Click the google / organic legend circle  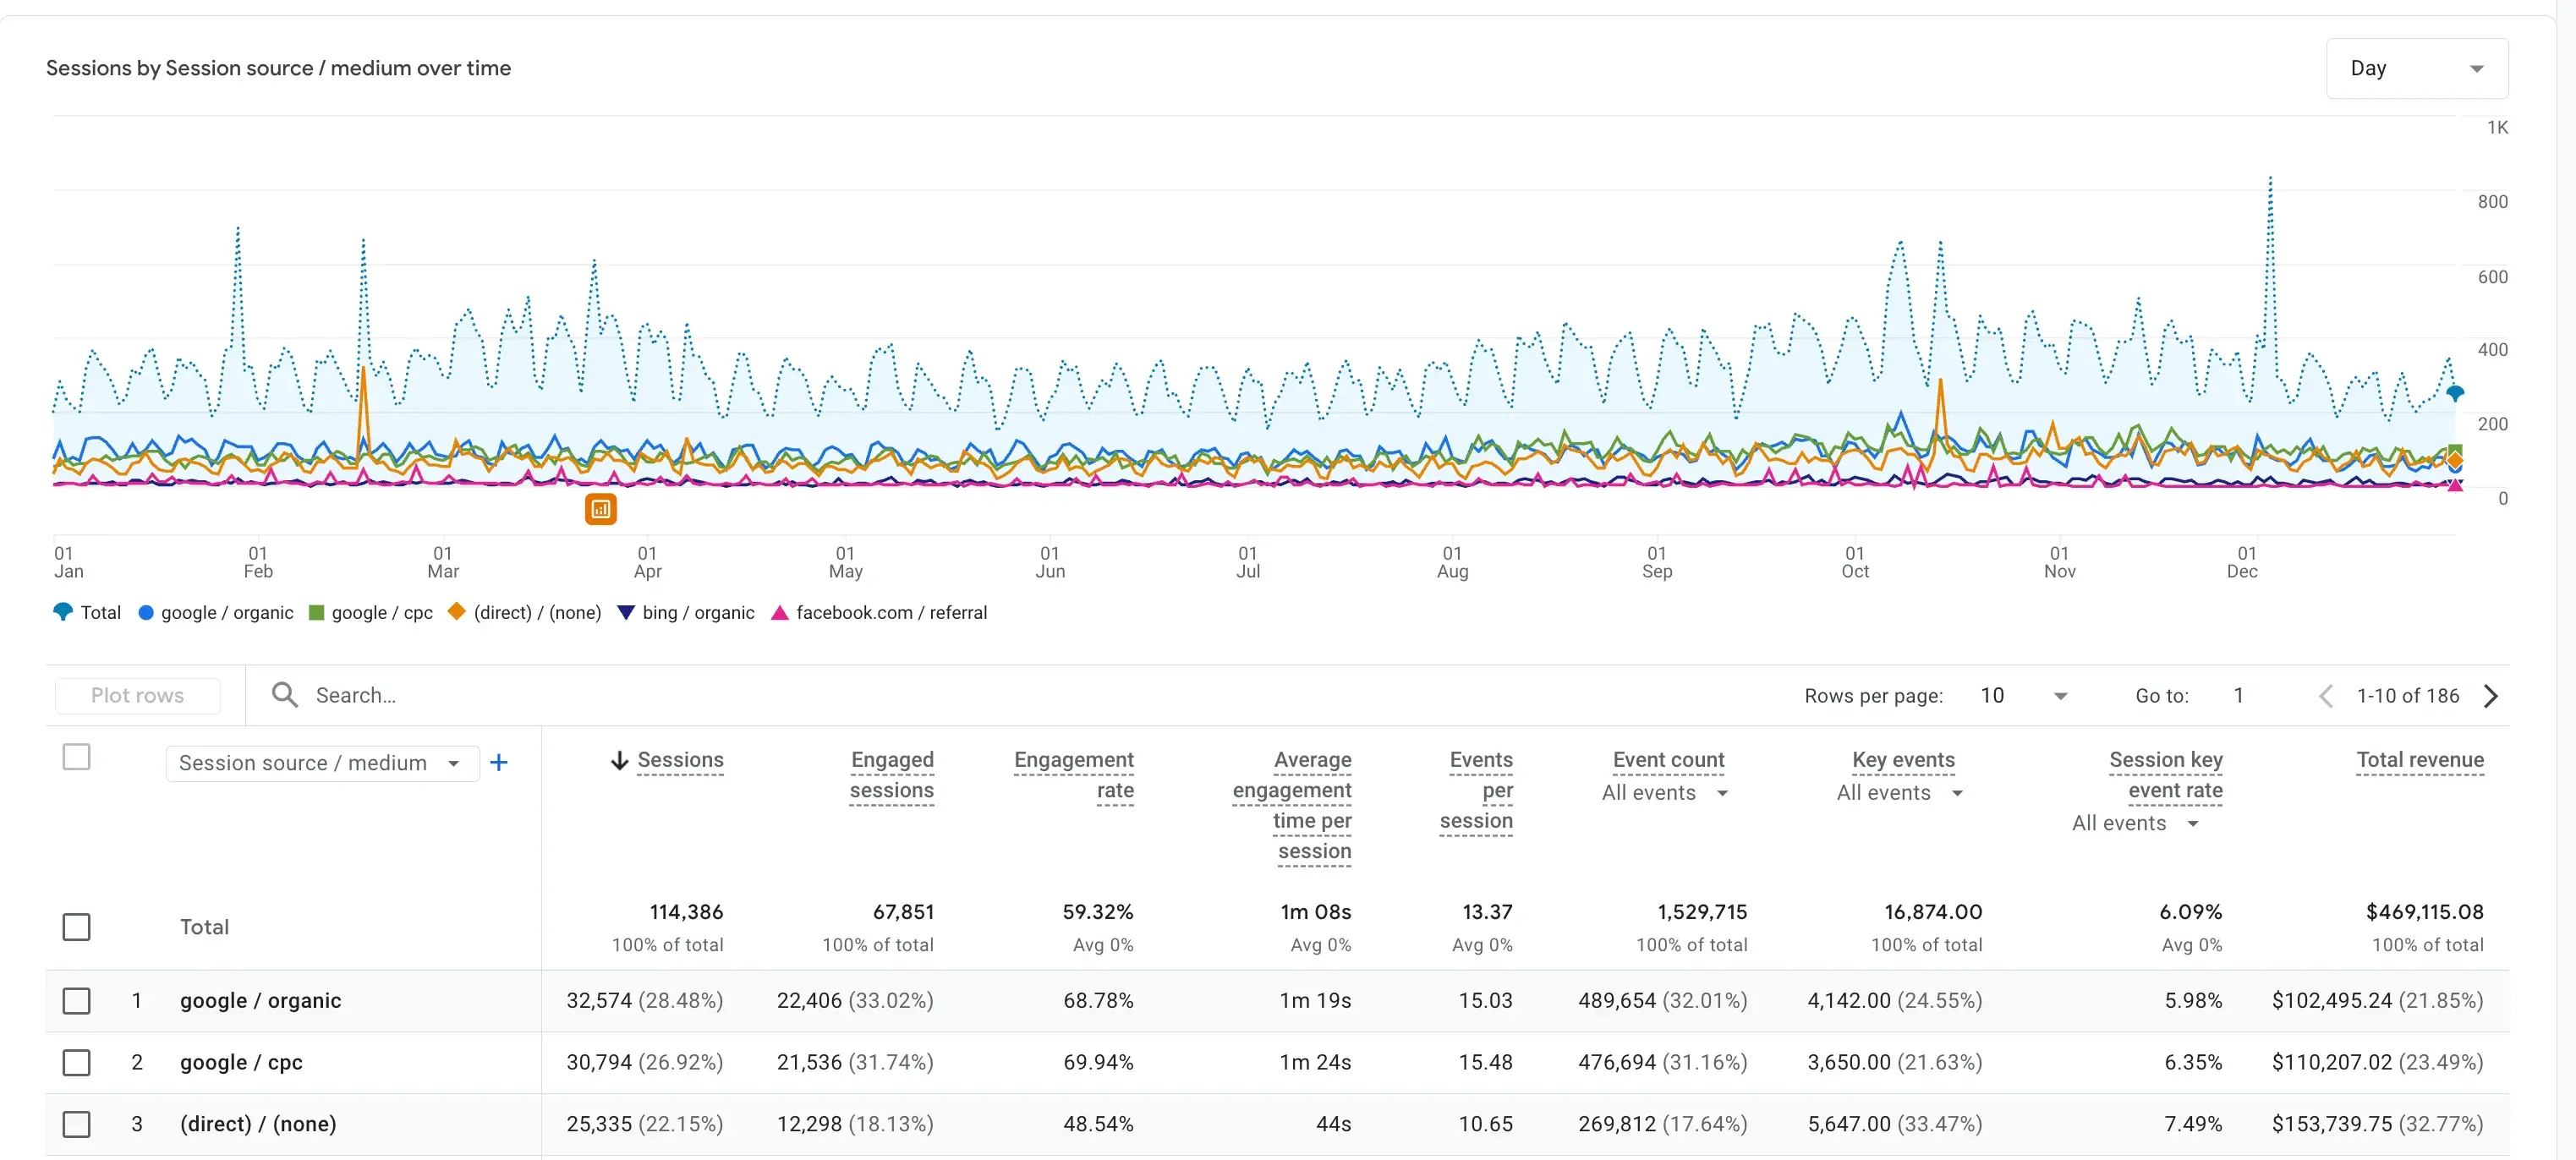click(x=146, y=613)
